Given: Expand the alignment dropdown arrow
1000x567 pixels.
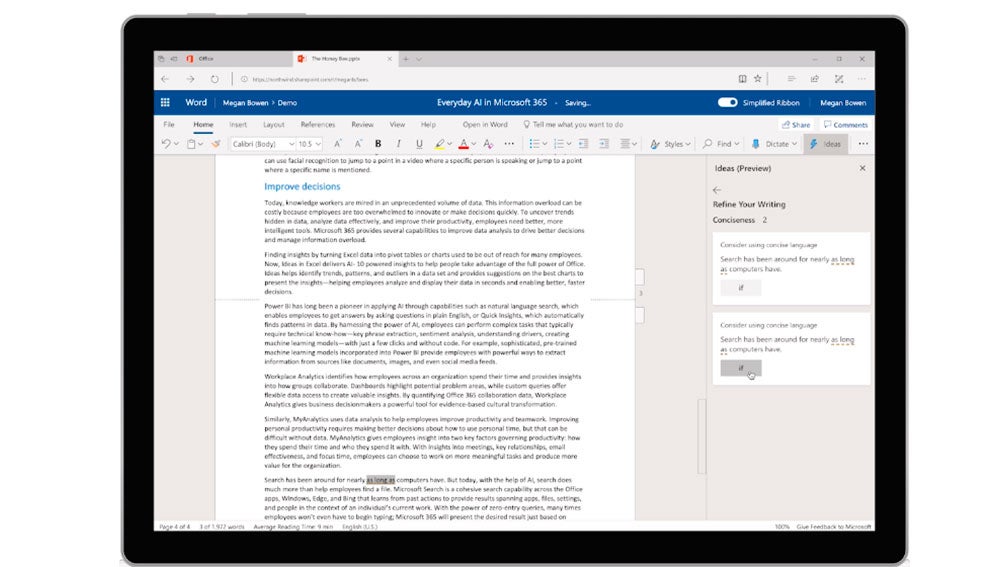Looking at the screenshot, I should (x=635, y=144).
